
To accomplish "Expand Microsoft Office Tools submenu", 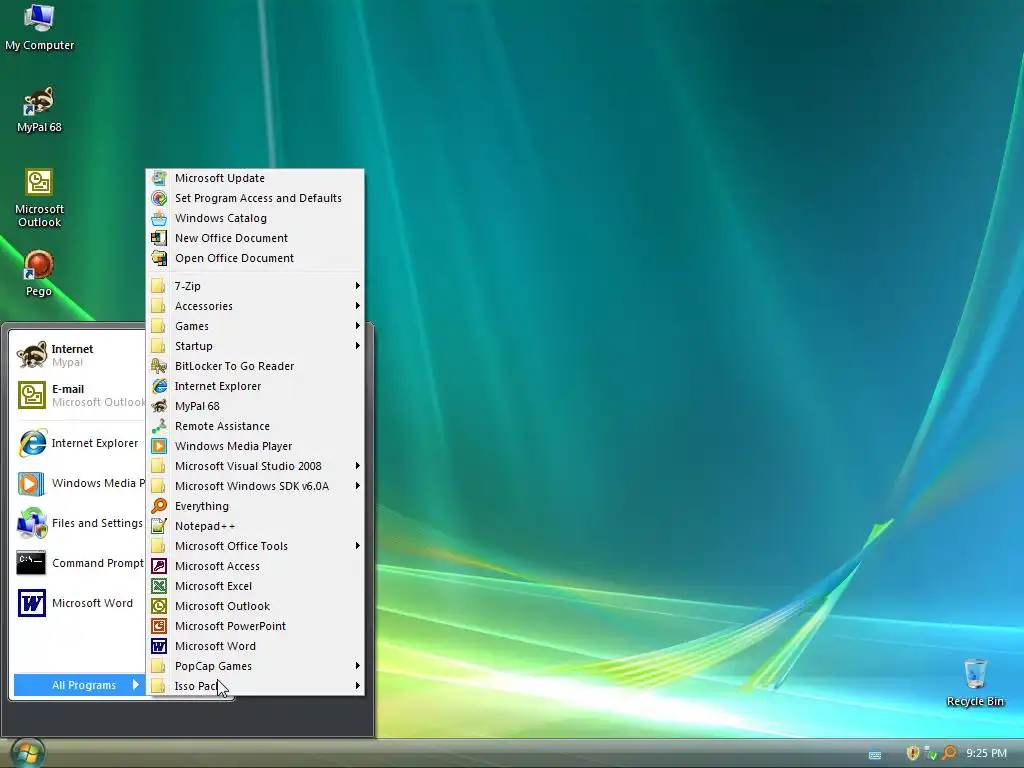I will tap(255, 546).
